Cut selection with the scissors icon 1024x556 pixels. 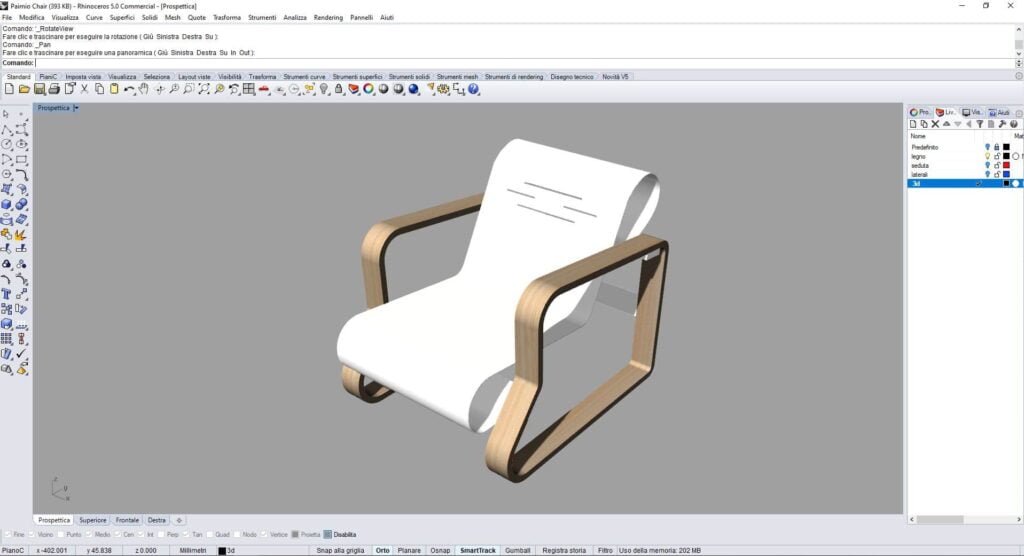click(84, 90)
